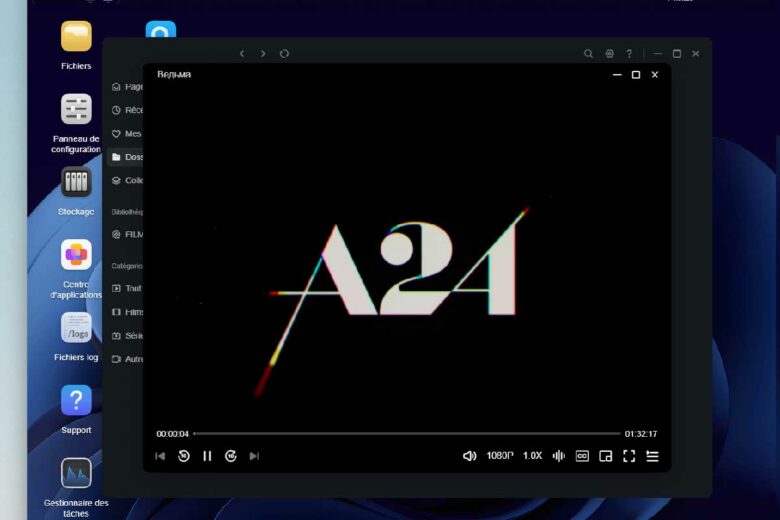Viewport: 780px width, 520px height.
Task: Toggle CC subtitles in the player
Action: (582, 456)
